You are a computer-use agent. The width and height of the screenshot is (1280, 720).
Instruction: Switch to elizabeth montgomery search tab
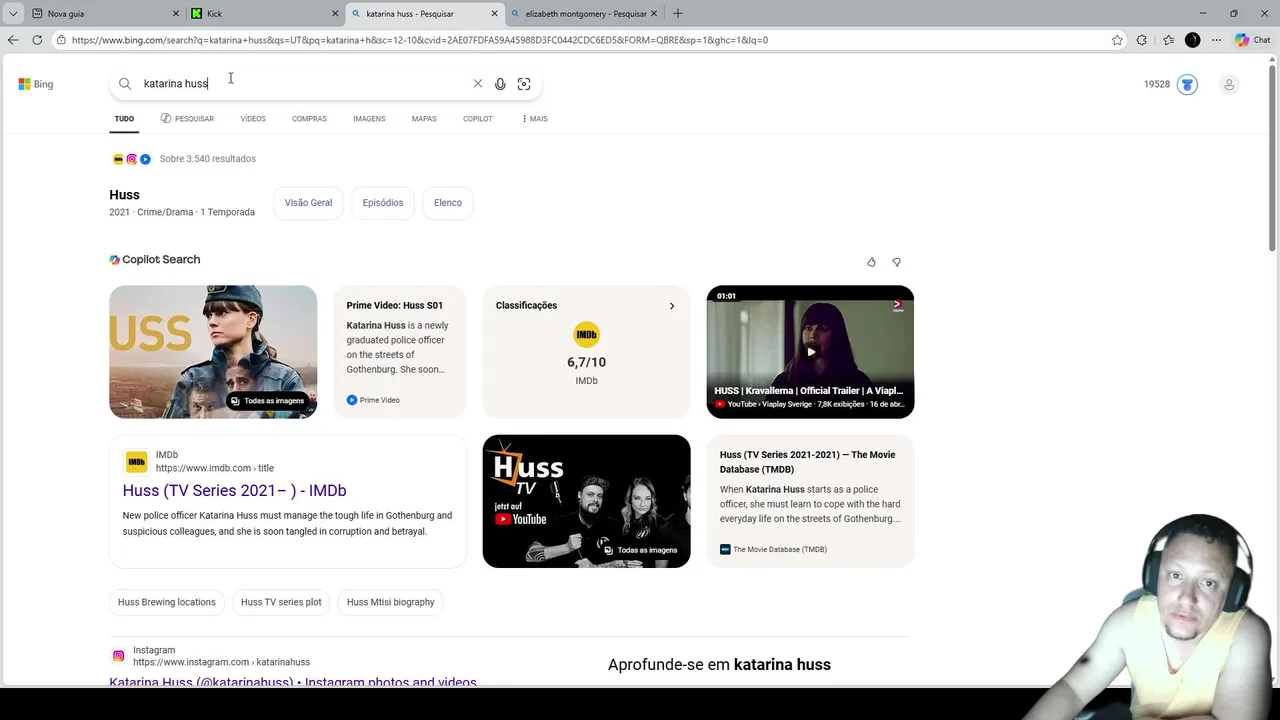coord(585,13)
